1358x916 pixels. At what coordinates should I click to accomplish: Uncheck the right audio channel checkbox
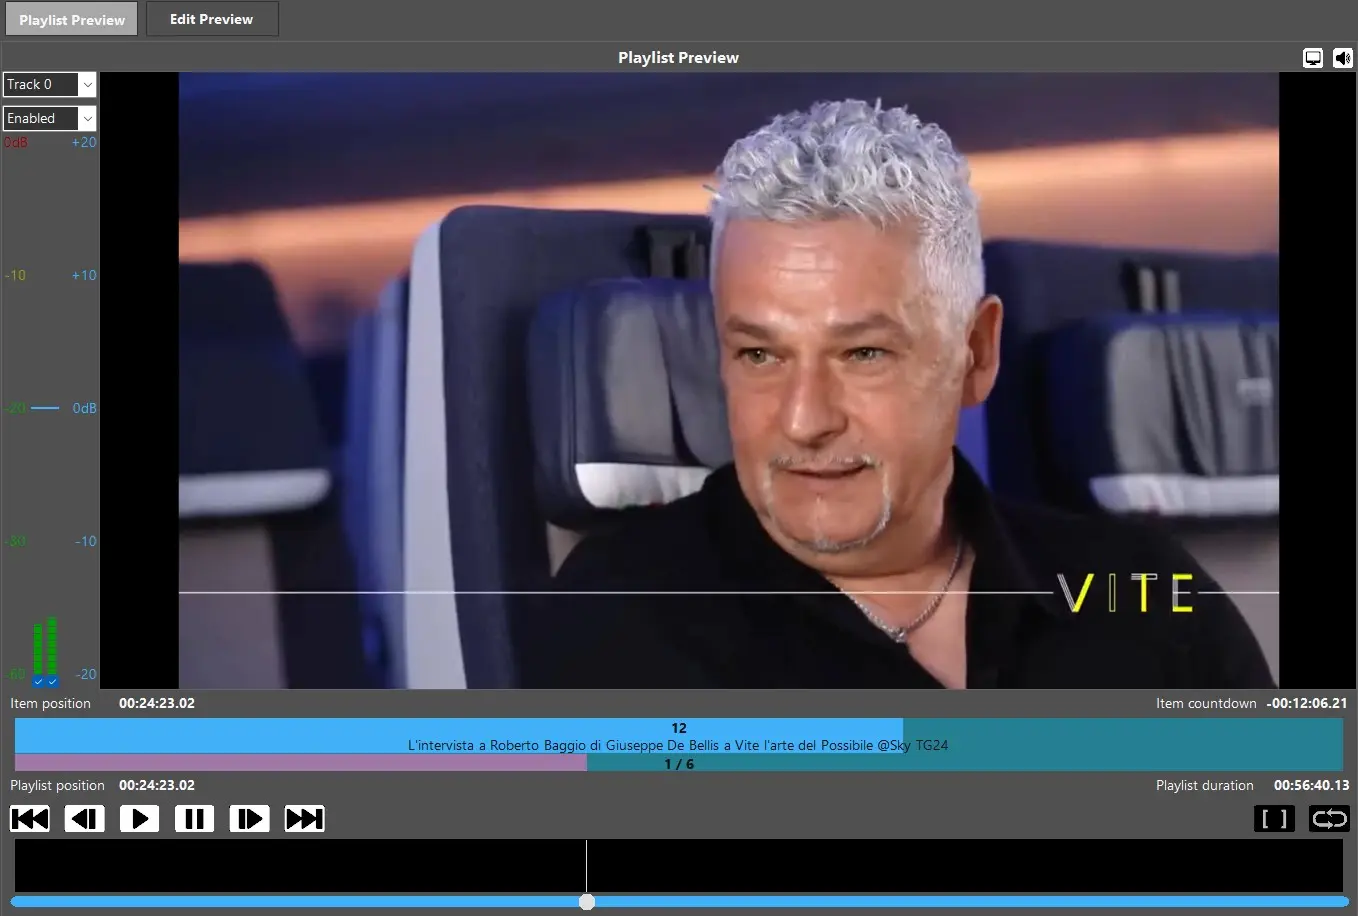pos(53,682)
